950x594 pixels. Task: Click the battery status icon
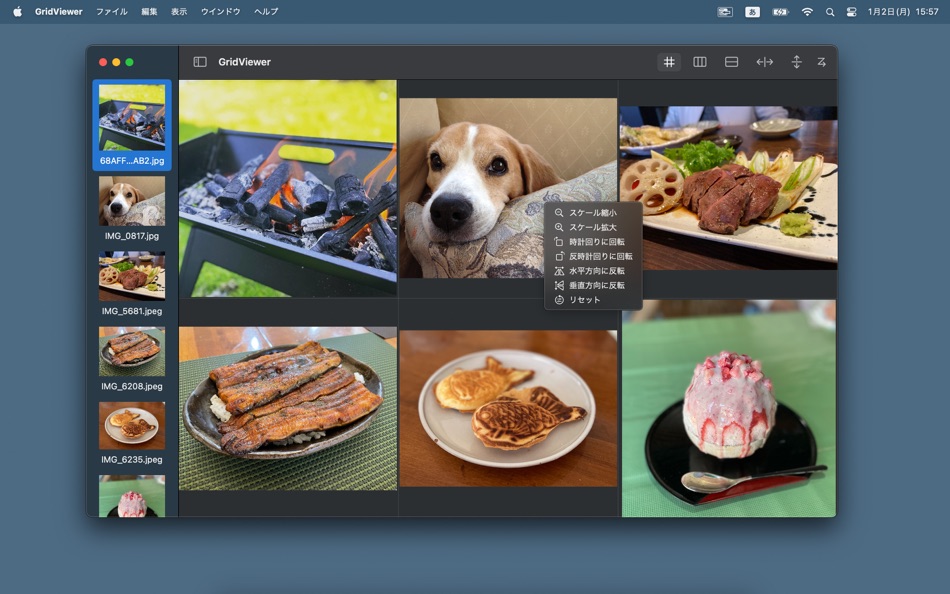point(780,12)
